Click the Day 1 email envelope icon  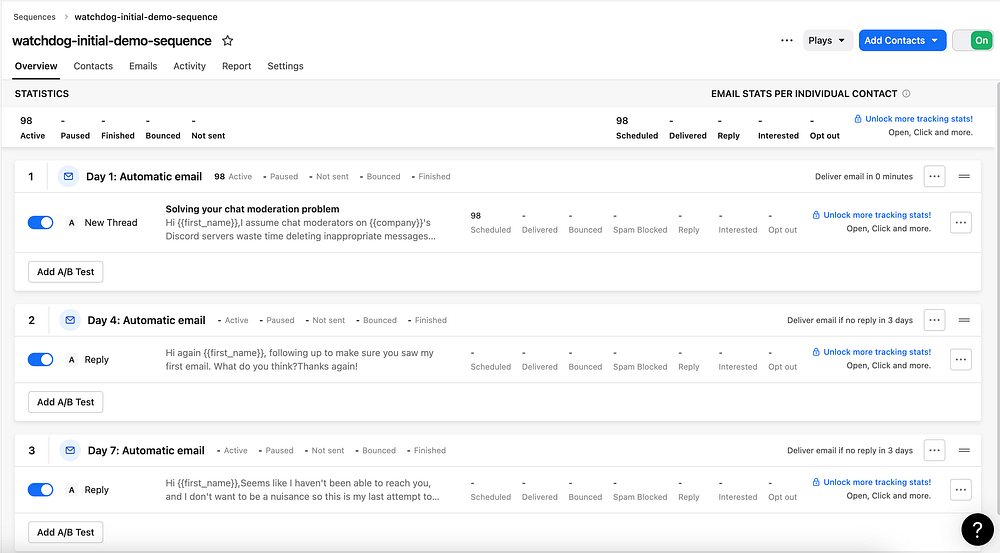[x=69, y=177]
